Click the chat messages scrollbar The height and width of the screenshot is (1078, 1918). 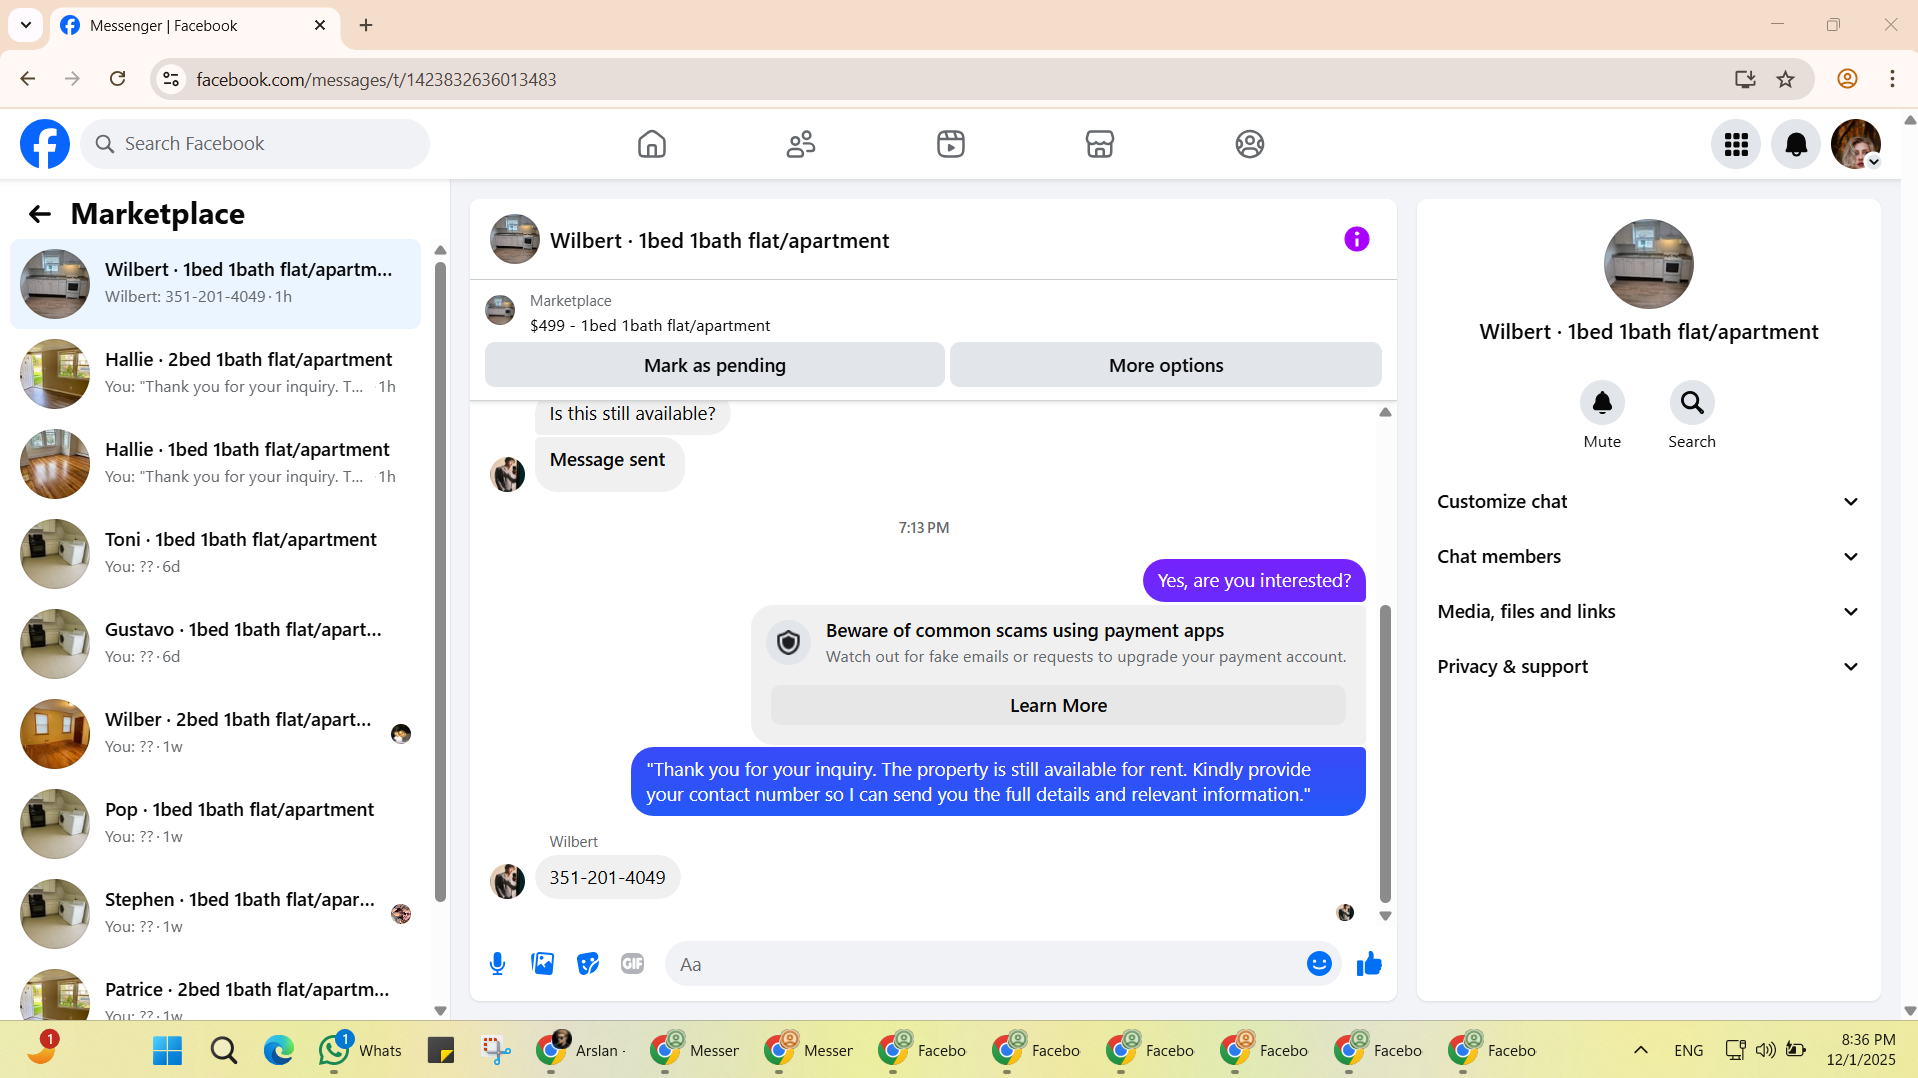point(1385,755)
